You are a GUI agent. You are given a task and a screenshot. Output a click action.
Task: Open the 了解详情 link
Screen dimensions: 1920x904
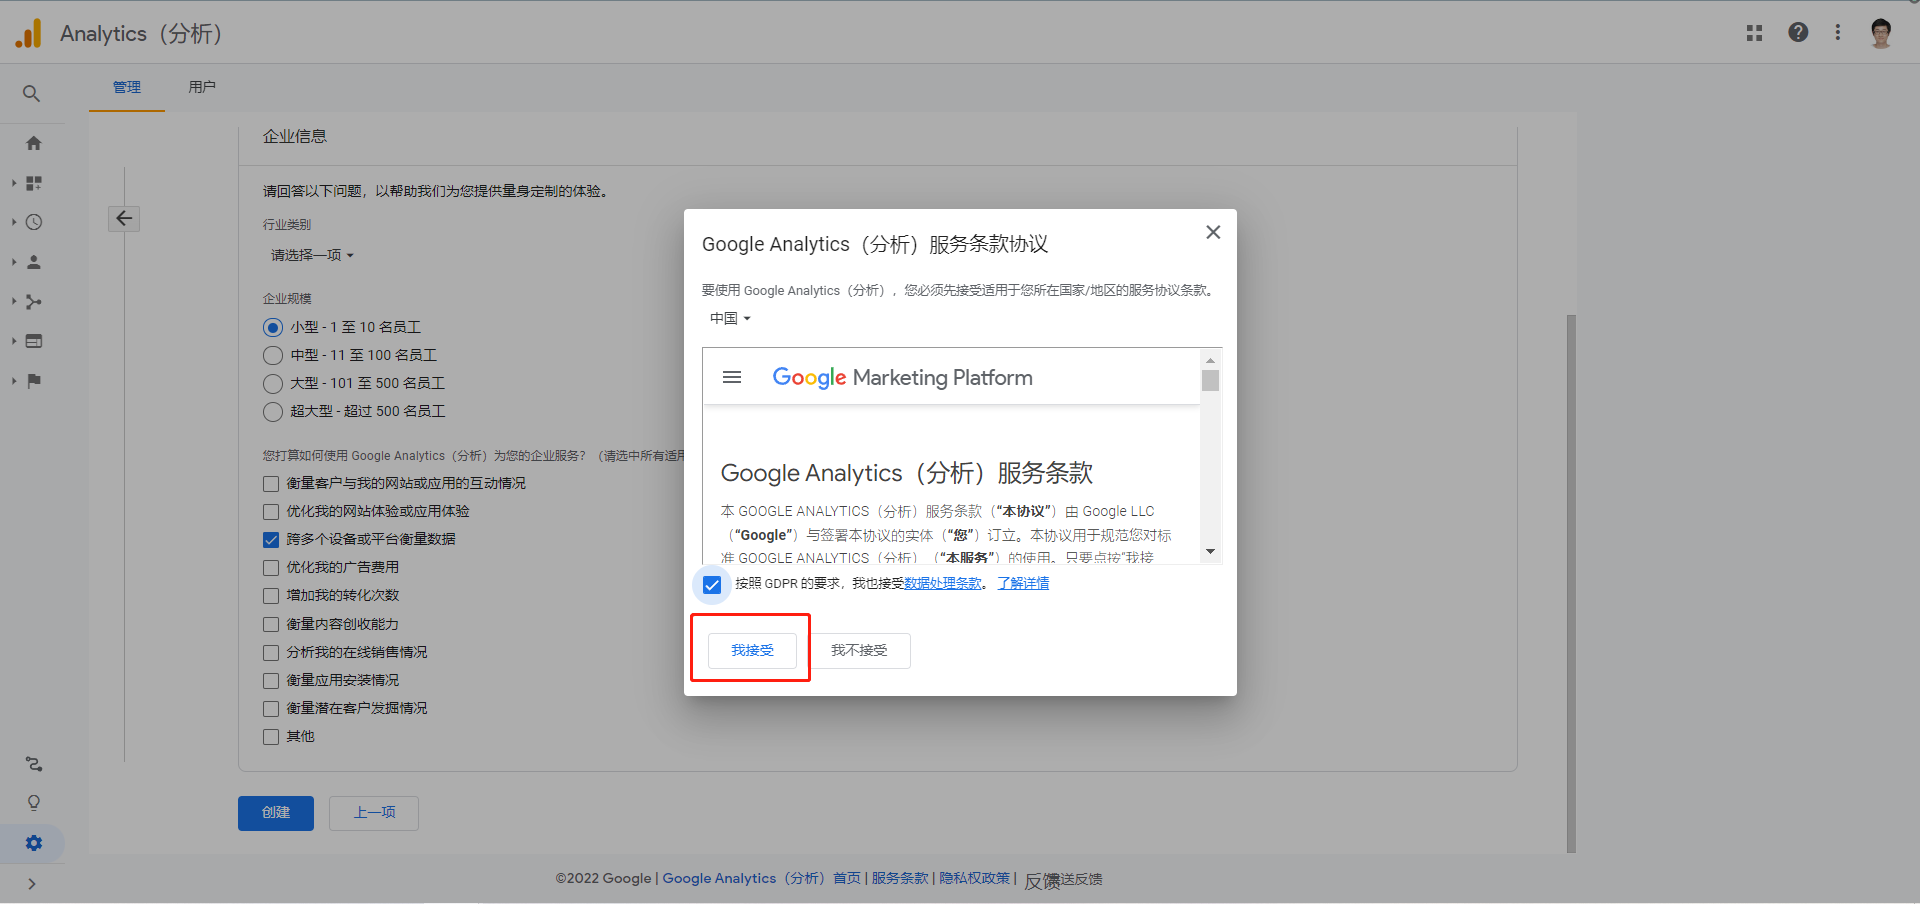point(1023,584)
